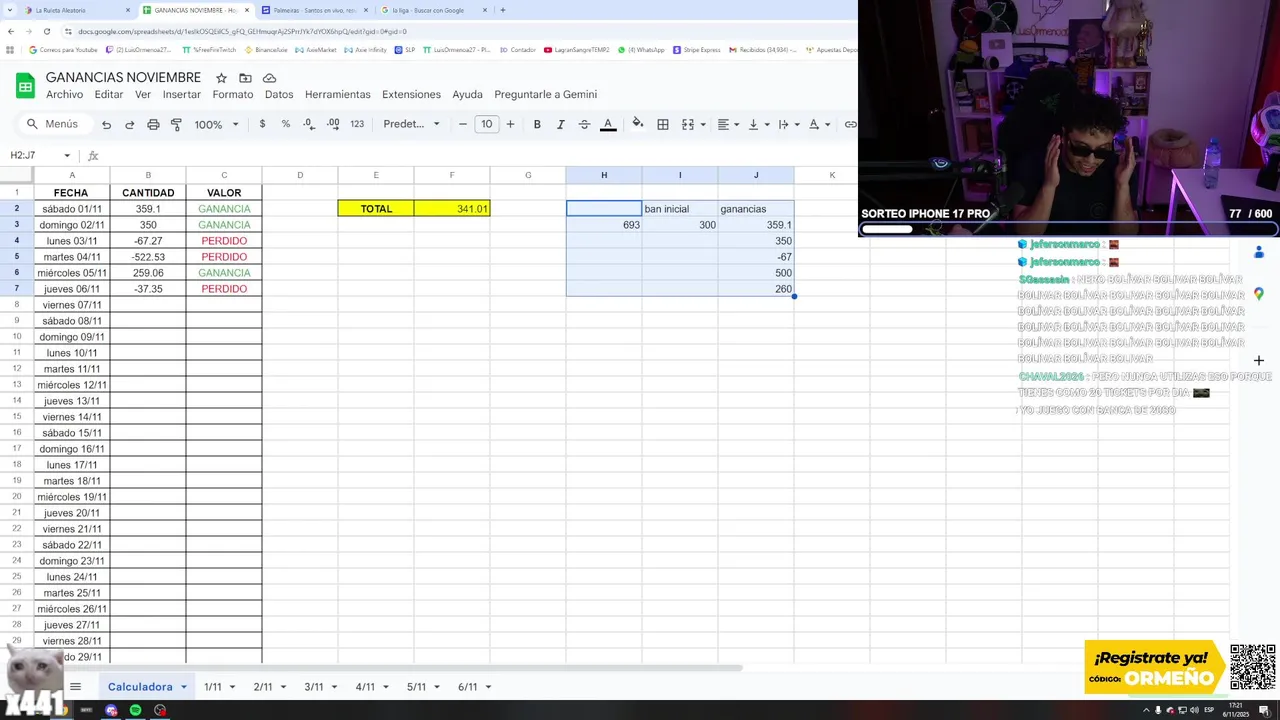Click the Name Box showing H2:J7

[34, 155]
